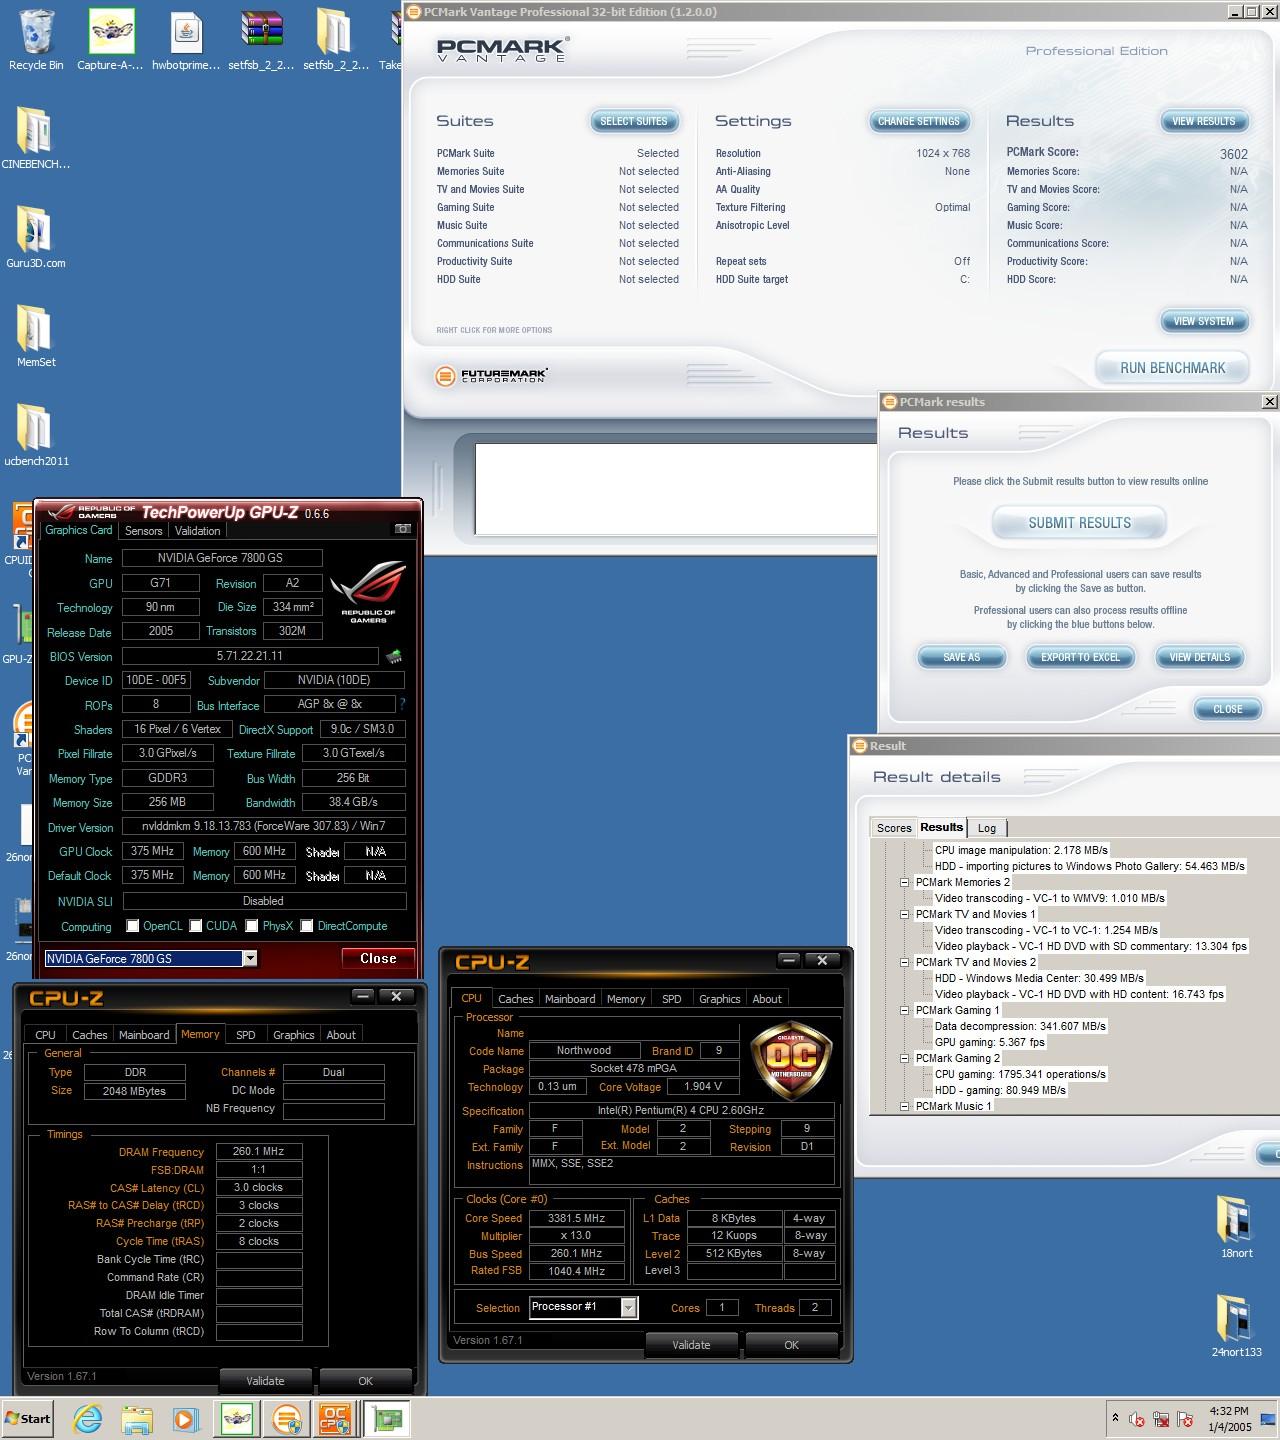Open the second setfsb_2_2 folder icon
The width and height of the screenshot is (1280, 1440).
pos(336,40)
